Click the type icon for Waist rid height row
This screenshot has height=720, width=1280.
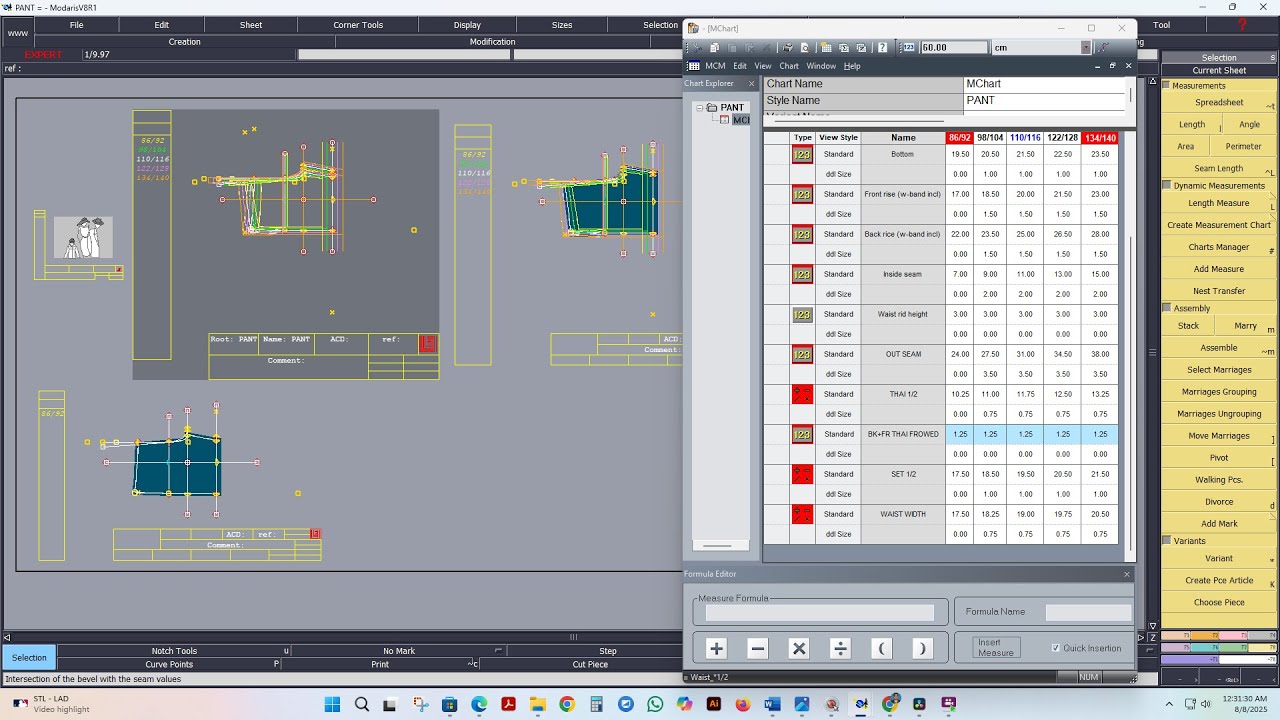click(x=802, y=314)
